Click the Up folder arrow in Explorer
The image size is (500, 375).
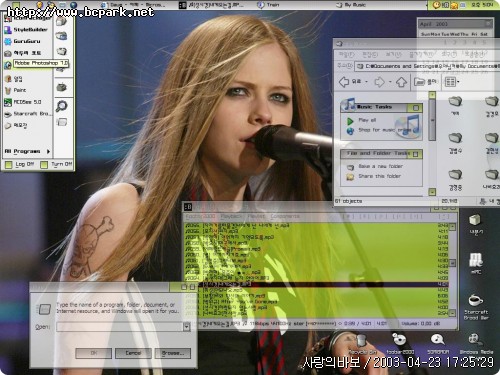(x=401, y=82)
